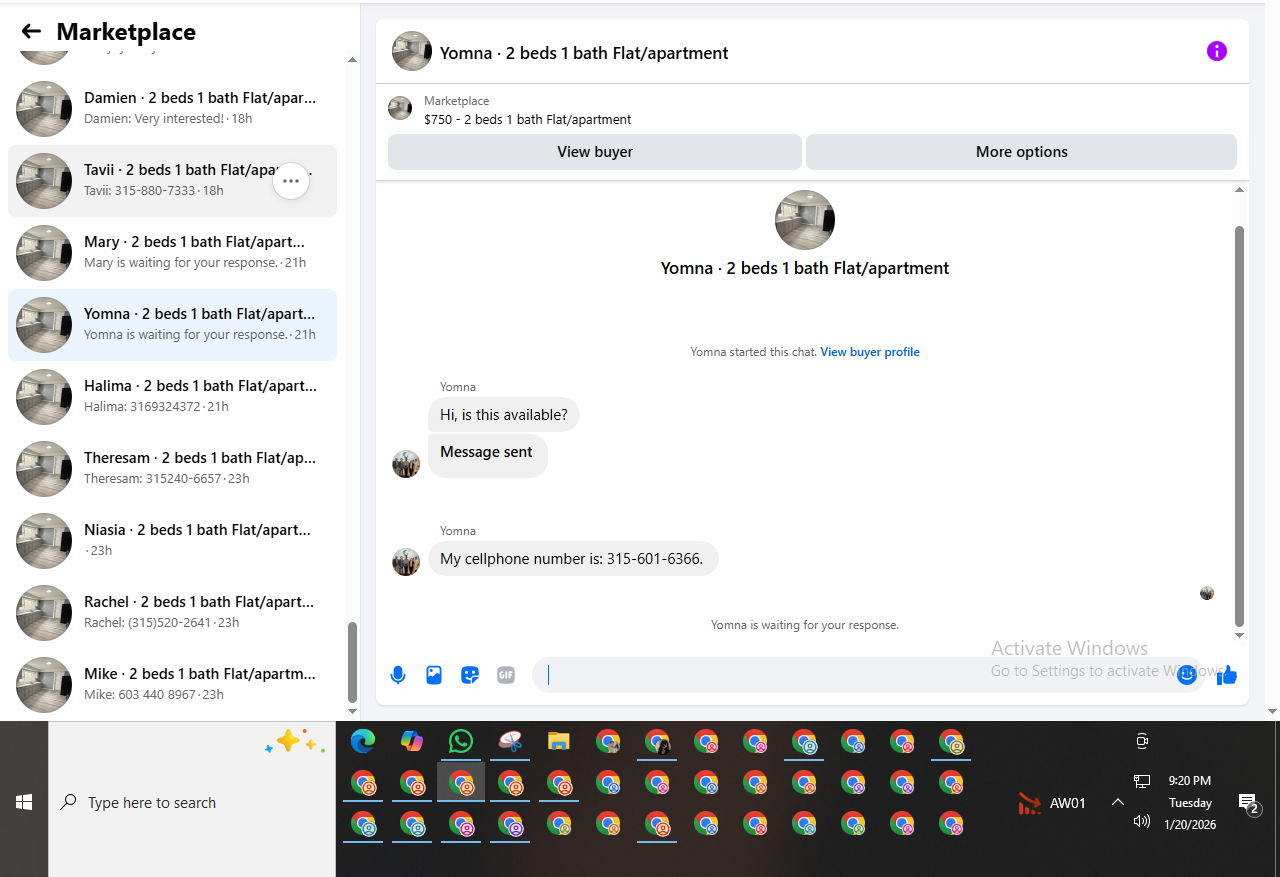Click the message pane scrollbar thumb

(1240, 426)
